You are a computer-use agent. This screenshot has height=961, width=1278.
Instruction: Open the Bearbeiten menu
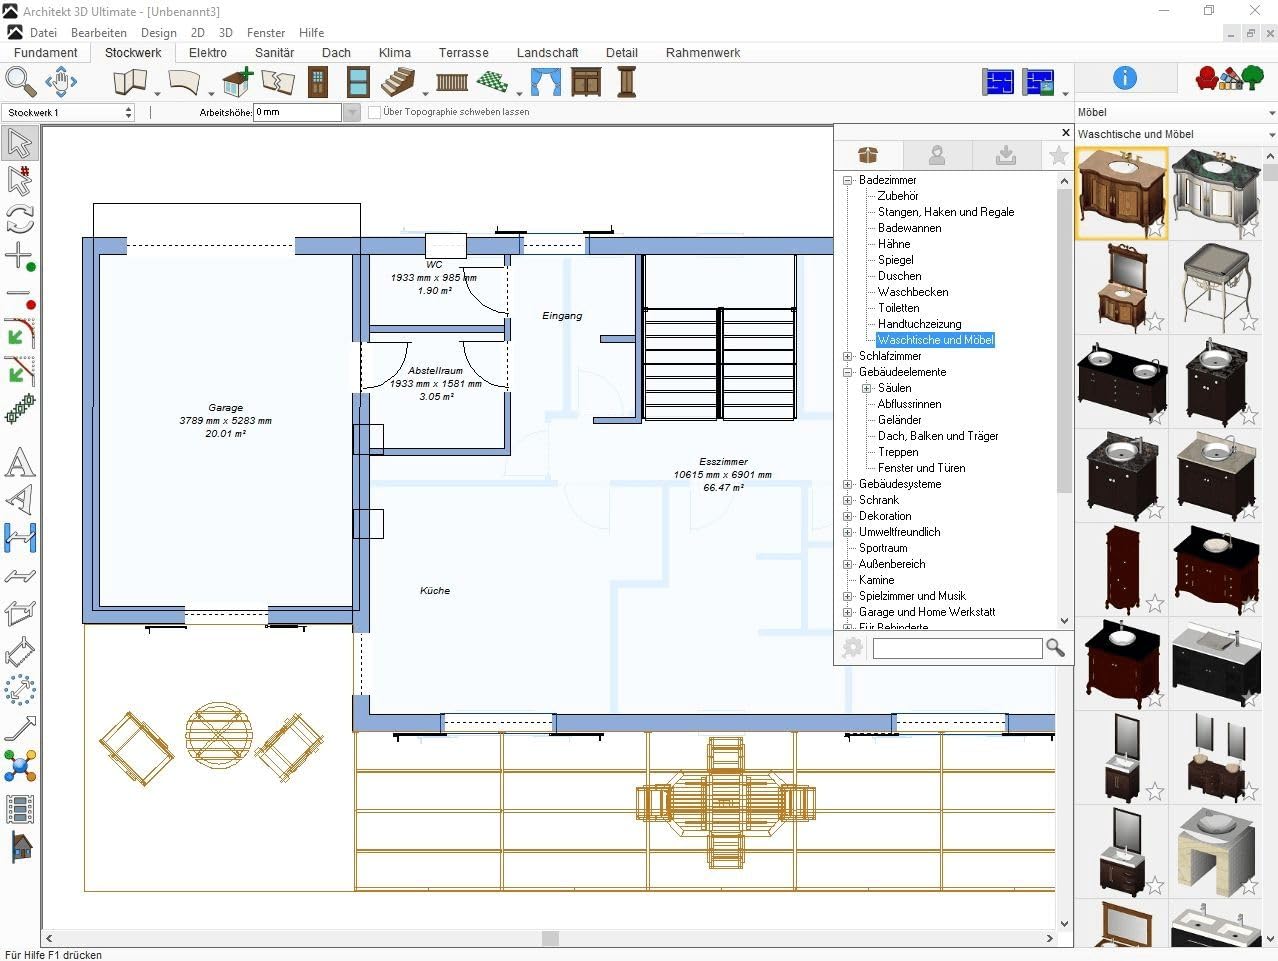(98, 33)
